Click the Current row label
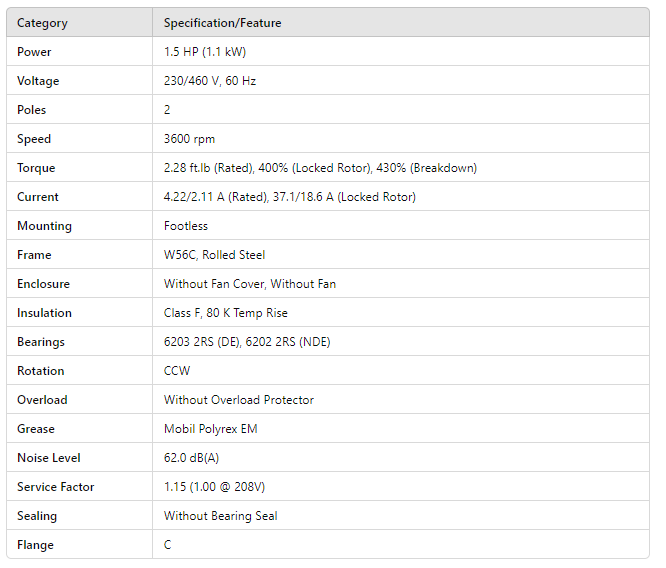Viewport: 666px width, 568px height. (38, 197)
